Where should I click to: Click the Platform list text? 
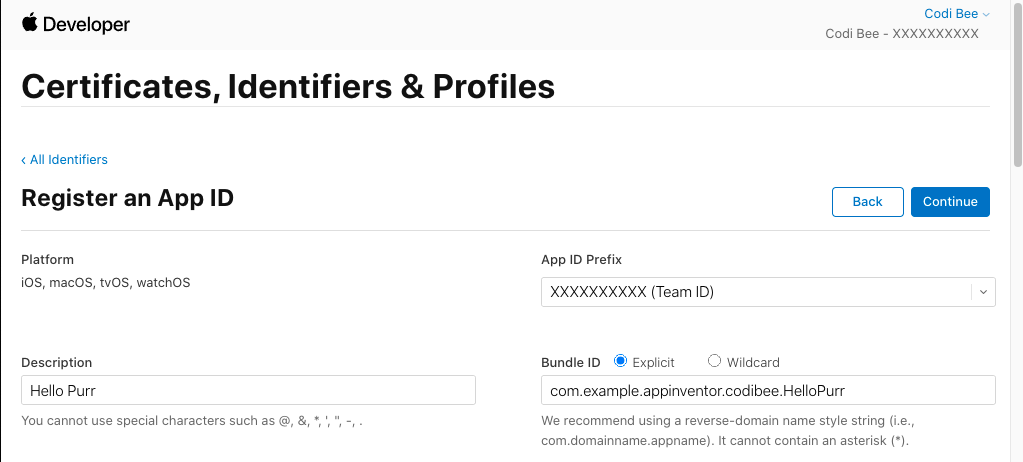coord(105,283)
